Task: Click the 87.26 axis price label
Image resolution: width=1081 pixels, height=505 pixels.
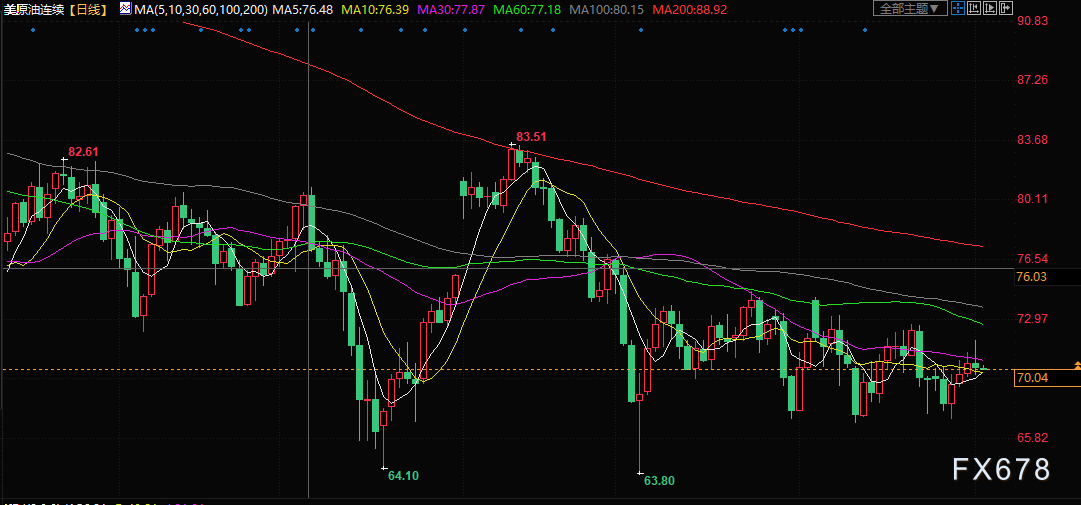Action: (x=1033, y=80)
